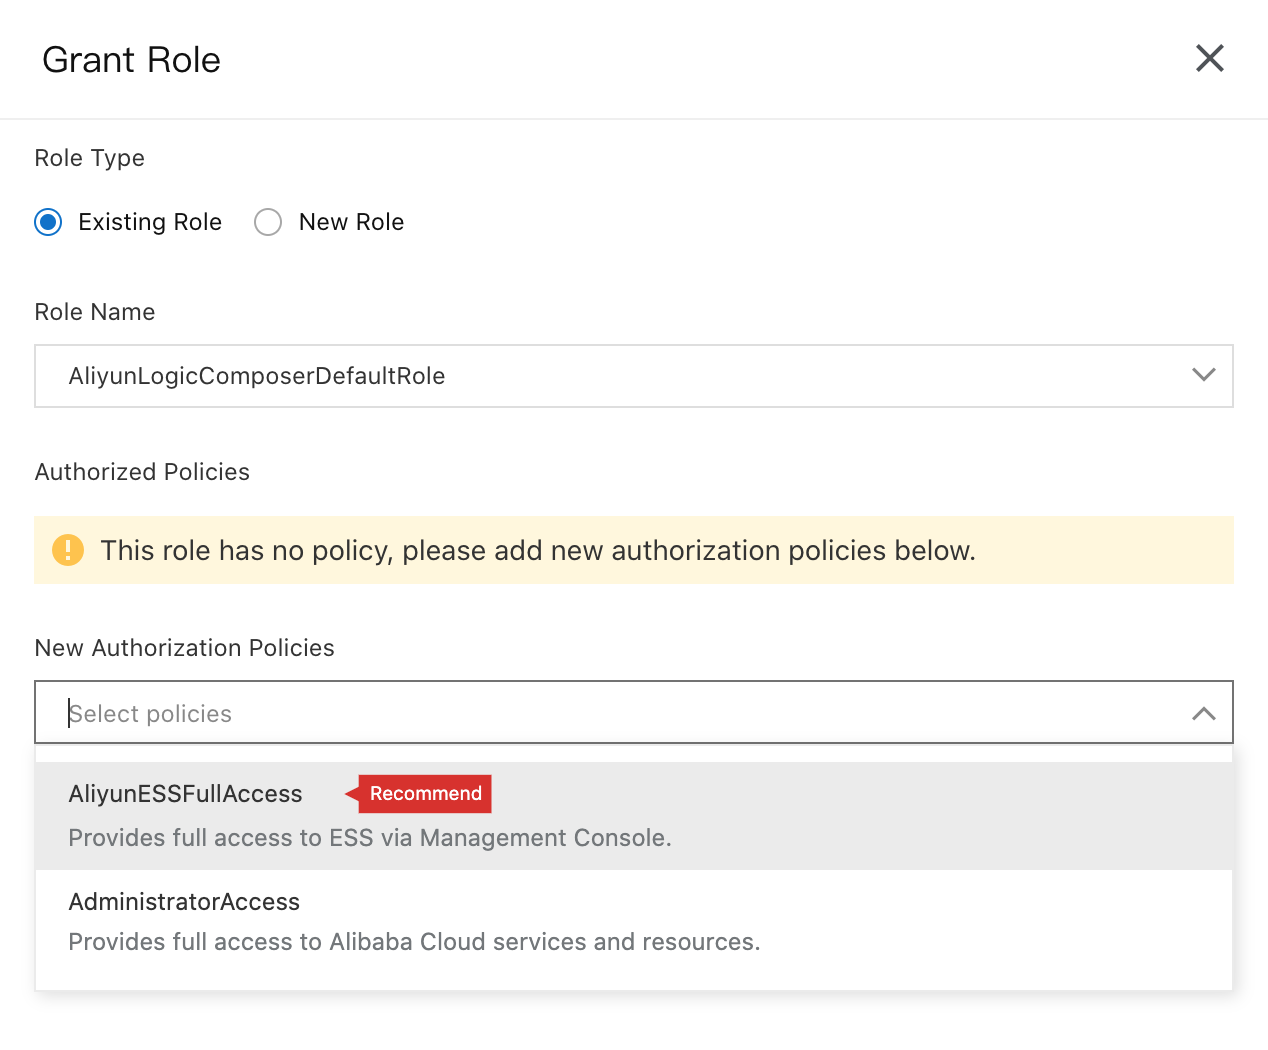Click the Role Name chevron arrow

click(x=1204, y=375)
